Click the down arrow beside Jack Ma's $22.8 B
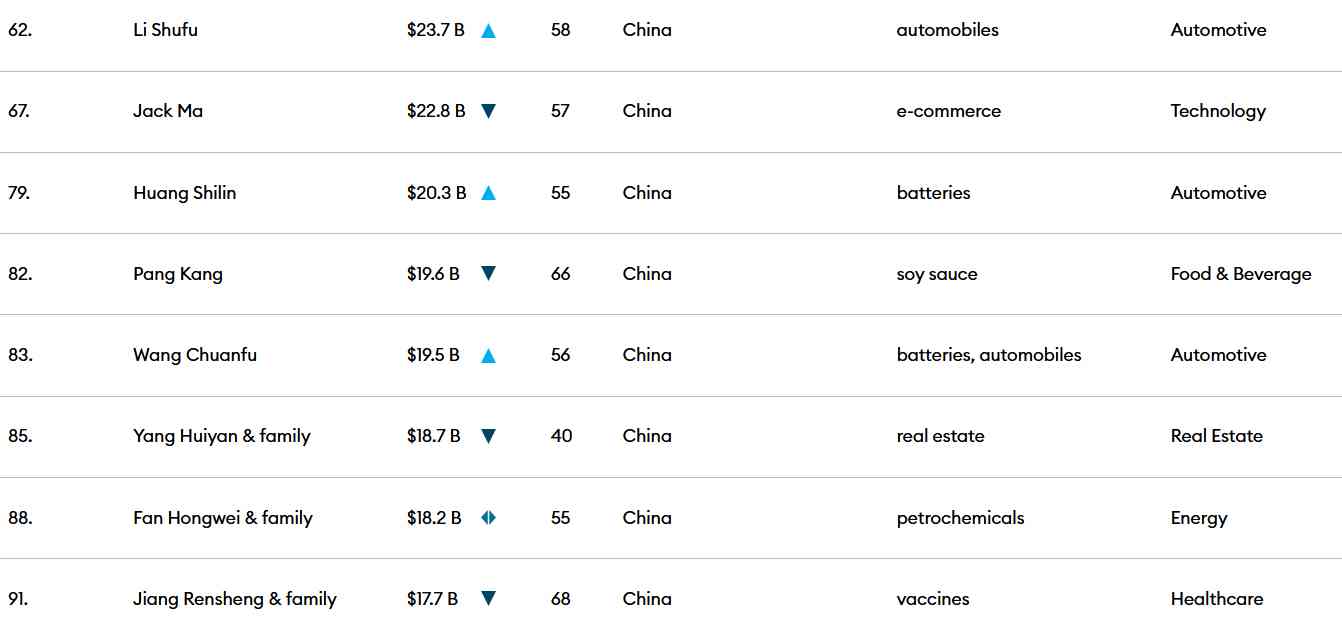1342x631 pixels. tap(488, 112)
